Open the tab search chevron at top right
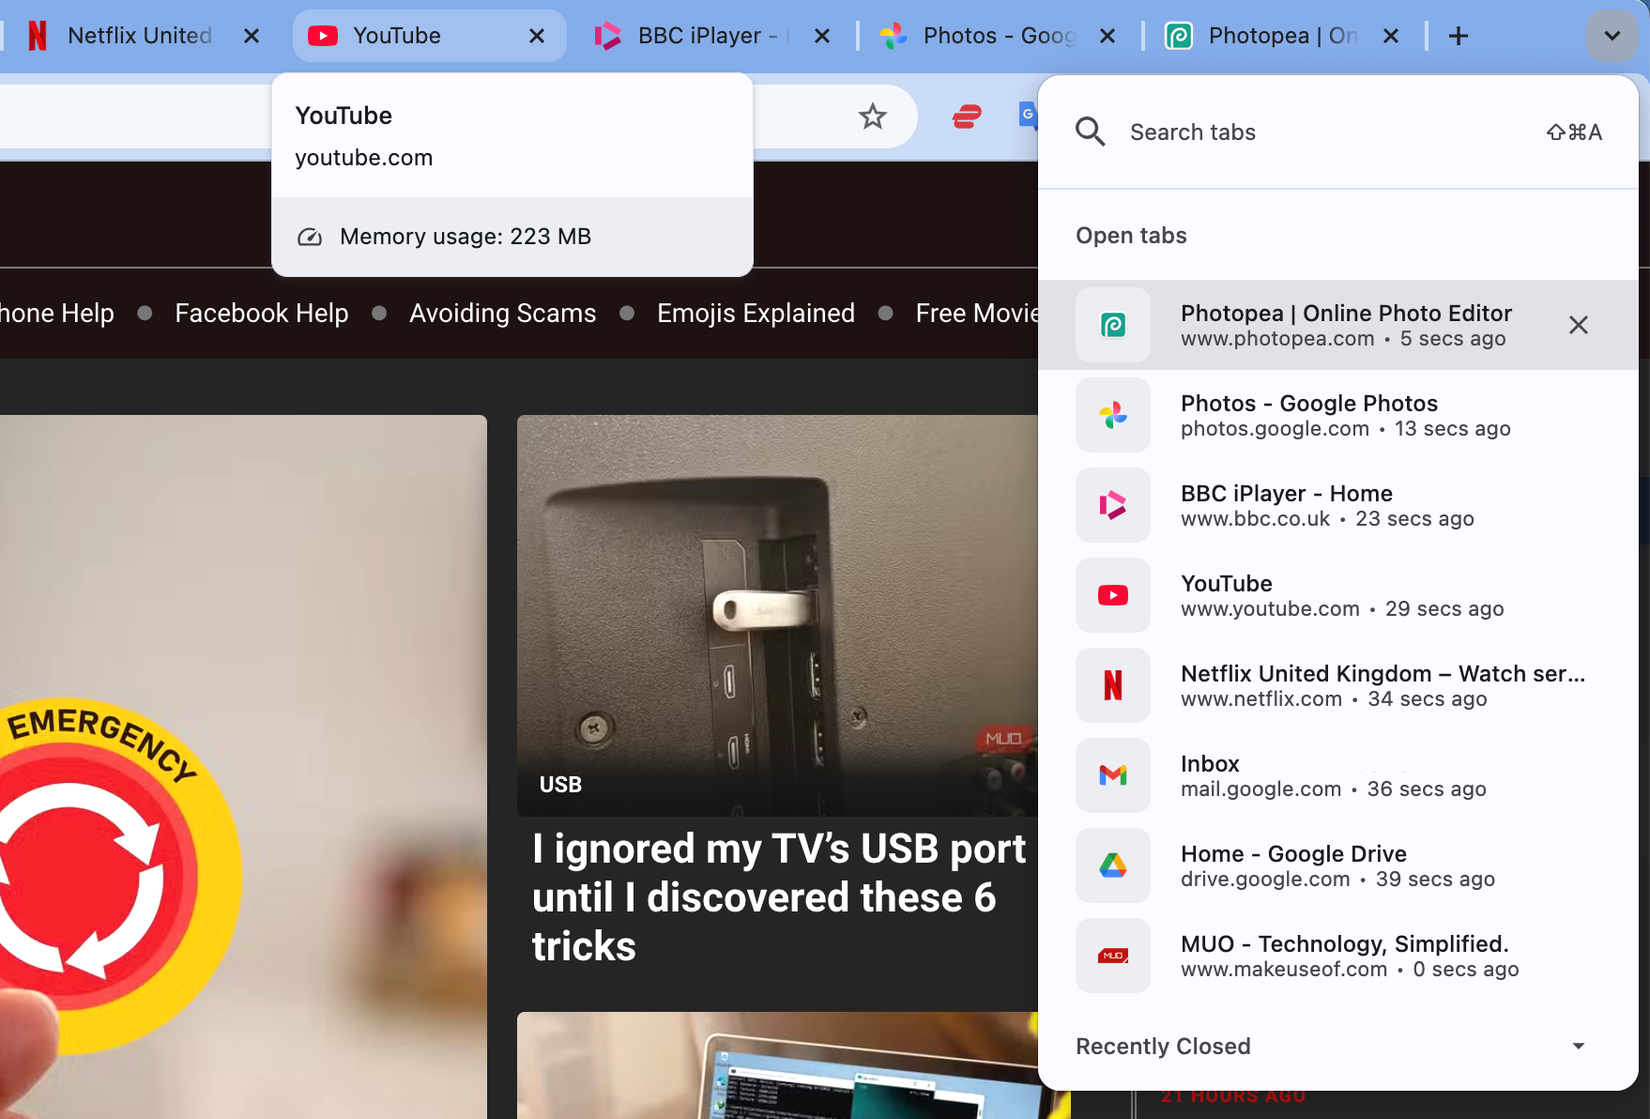1650x1119 pixels. pos(1611,35)
